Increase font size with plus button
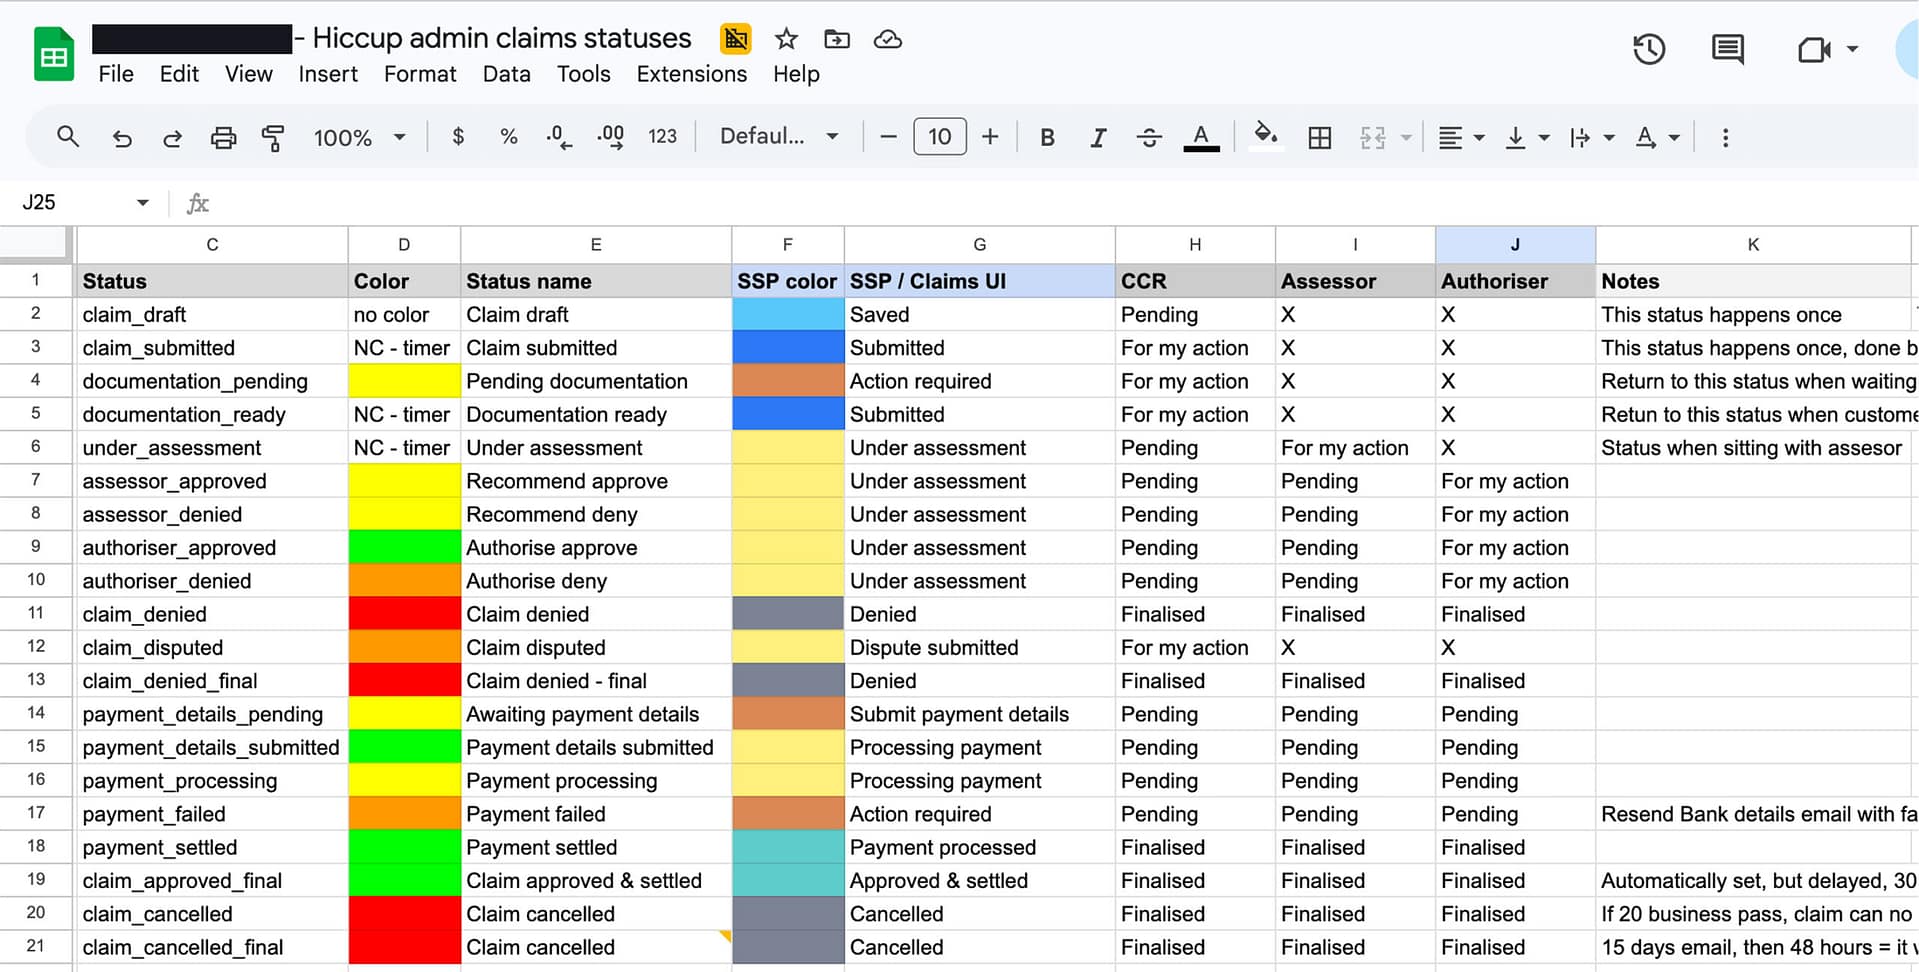Viewport: 1919px width, 972px height. click(989, 137)
